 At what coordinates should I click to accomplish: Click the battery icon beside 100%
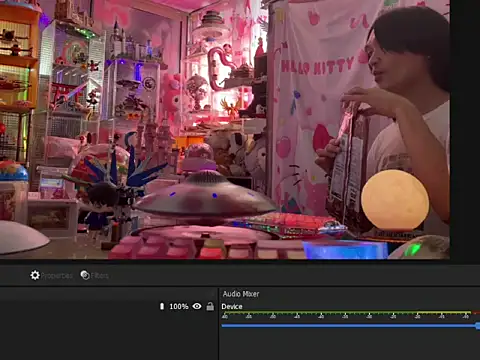pyautogui.click(x=162, y=306)
